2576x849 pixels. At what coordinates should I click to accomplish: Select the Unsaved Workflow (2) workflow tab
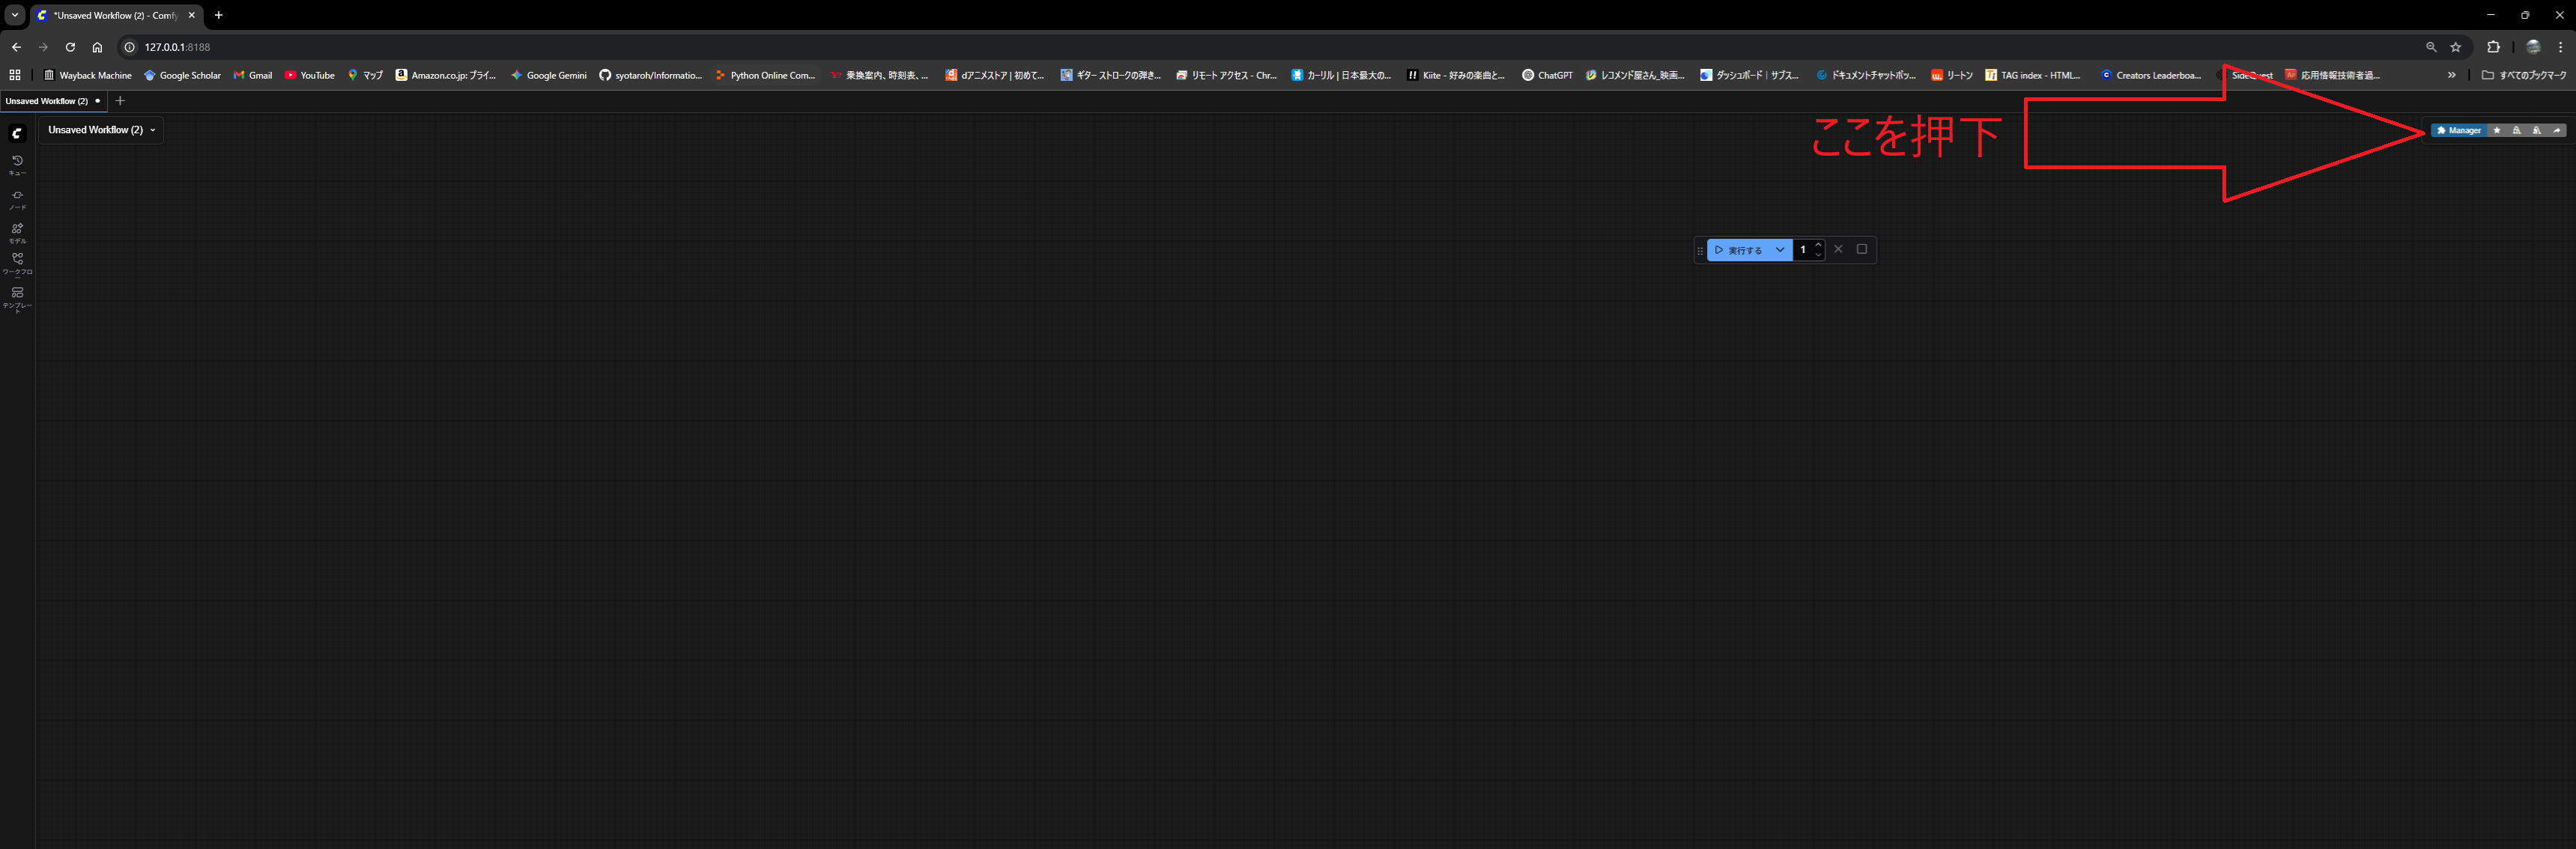click(46, 101)
